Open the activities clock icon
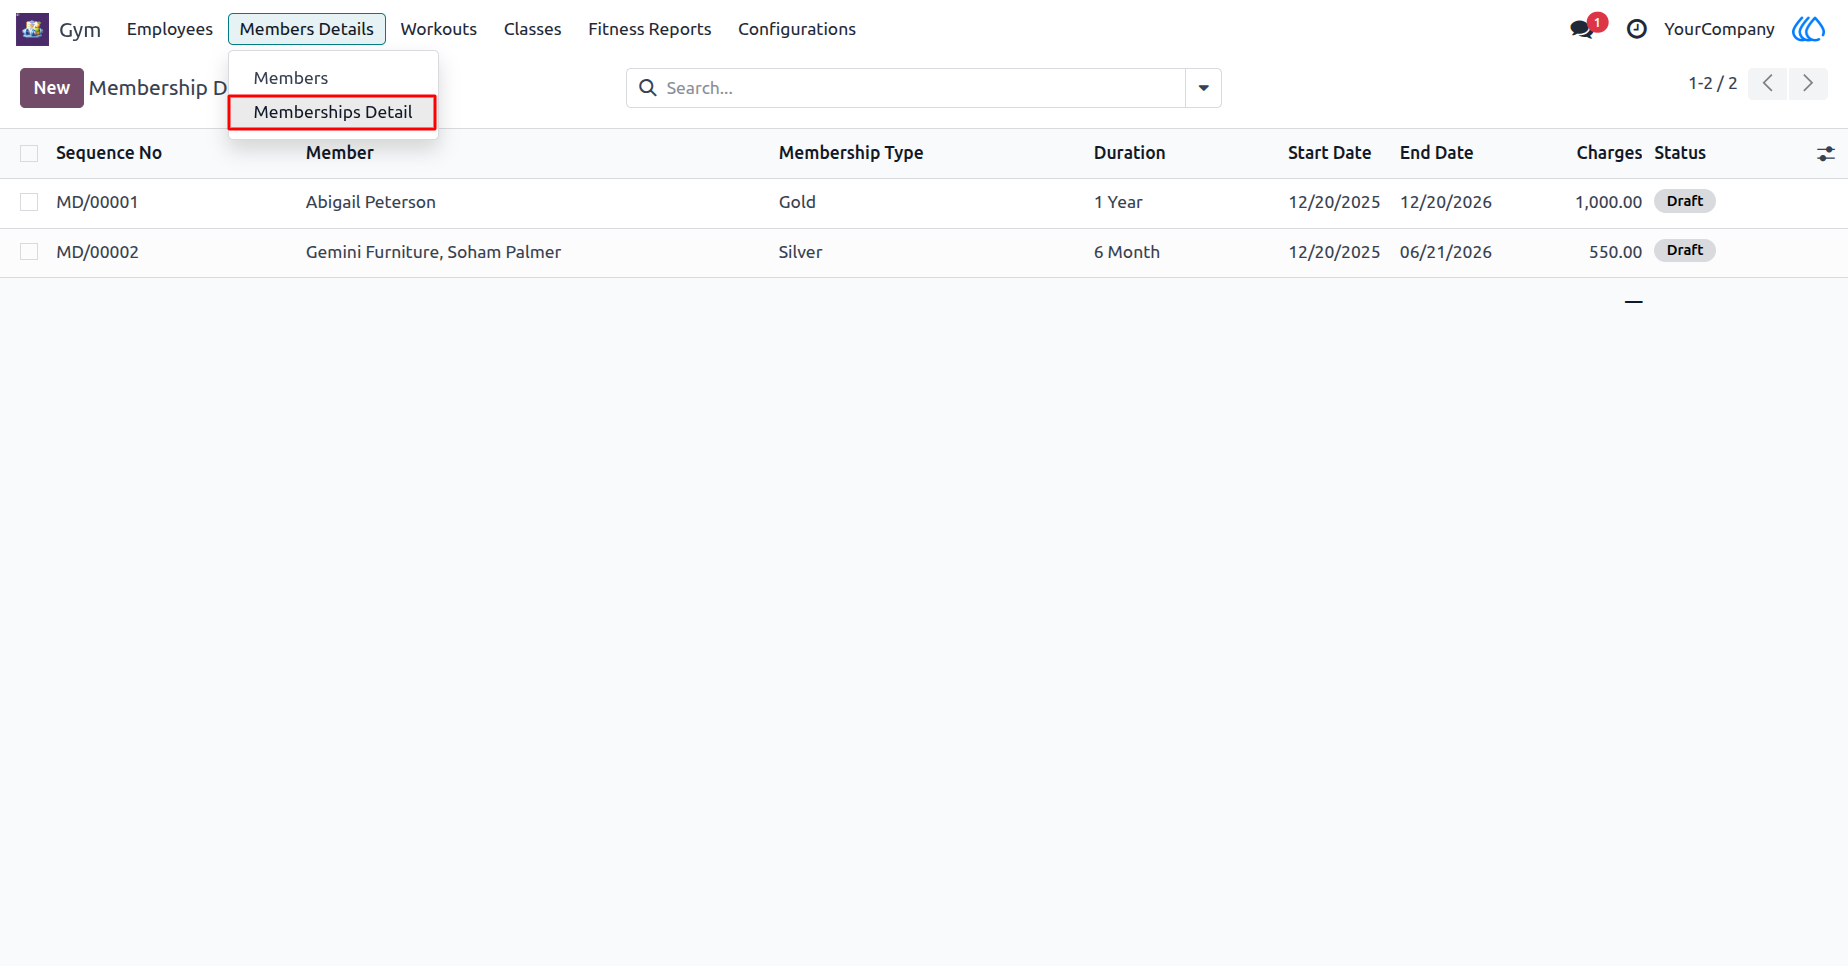1848x966 pixels. 1637,29
